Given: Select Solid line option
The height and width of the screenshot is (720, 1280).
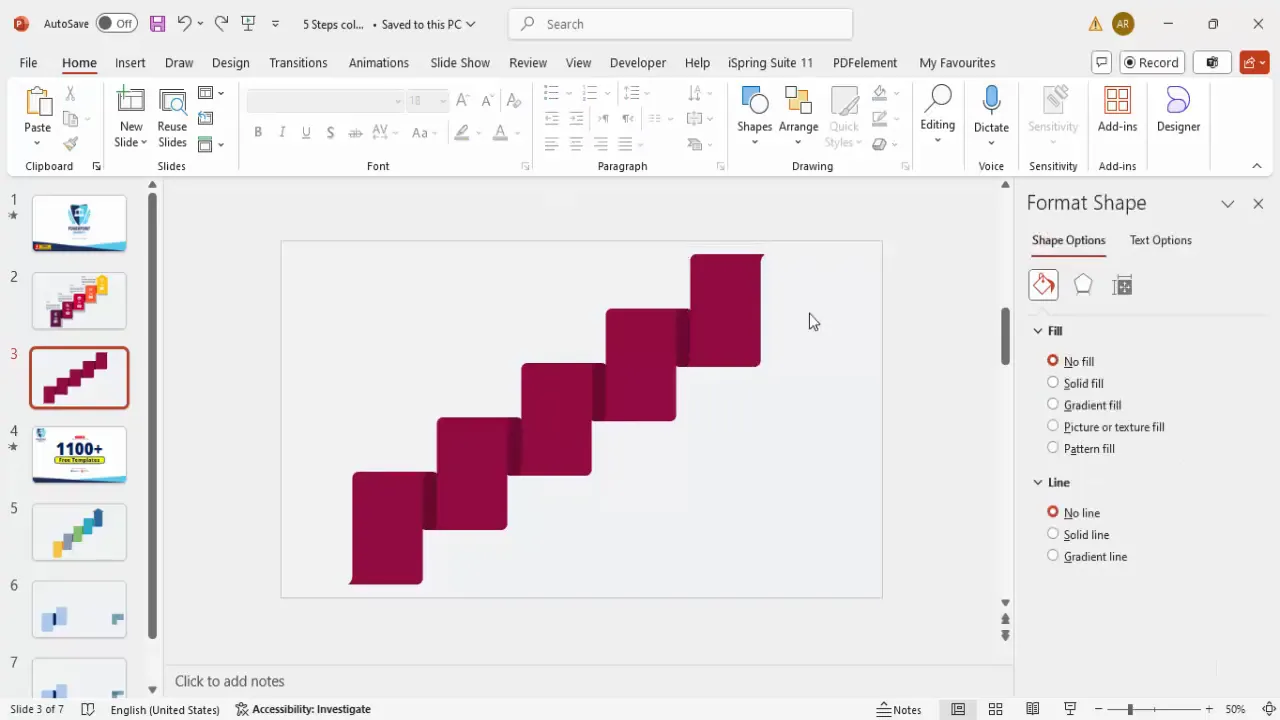Looking at the screenshot, I should pos(1078,535).
